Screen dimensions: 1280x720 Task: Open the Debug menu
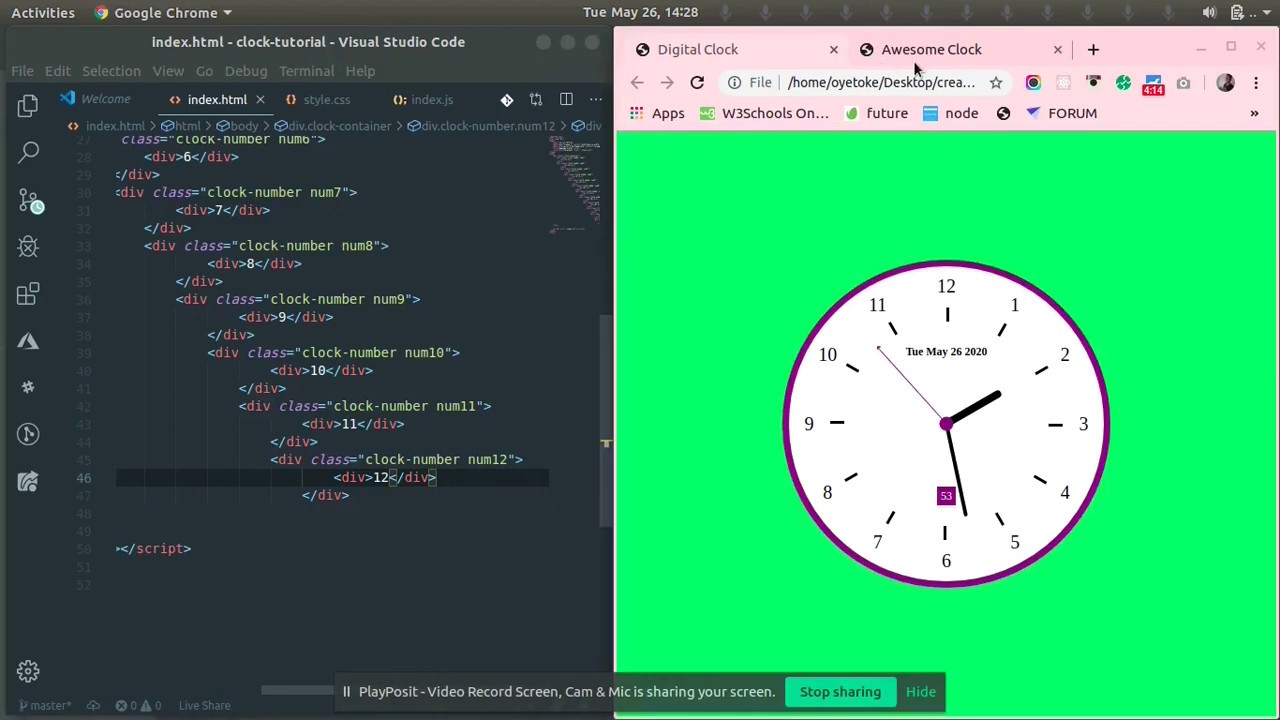click(246, 71)
